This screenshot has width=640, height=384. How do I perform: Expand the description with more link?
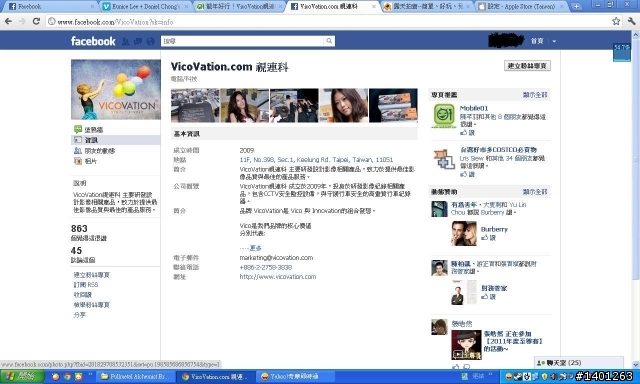[x=256, y=248]
